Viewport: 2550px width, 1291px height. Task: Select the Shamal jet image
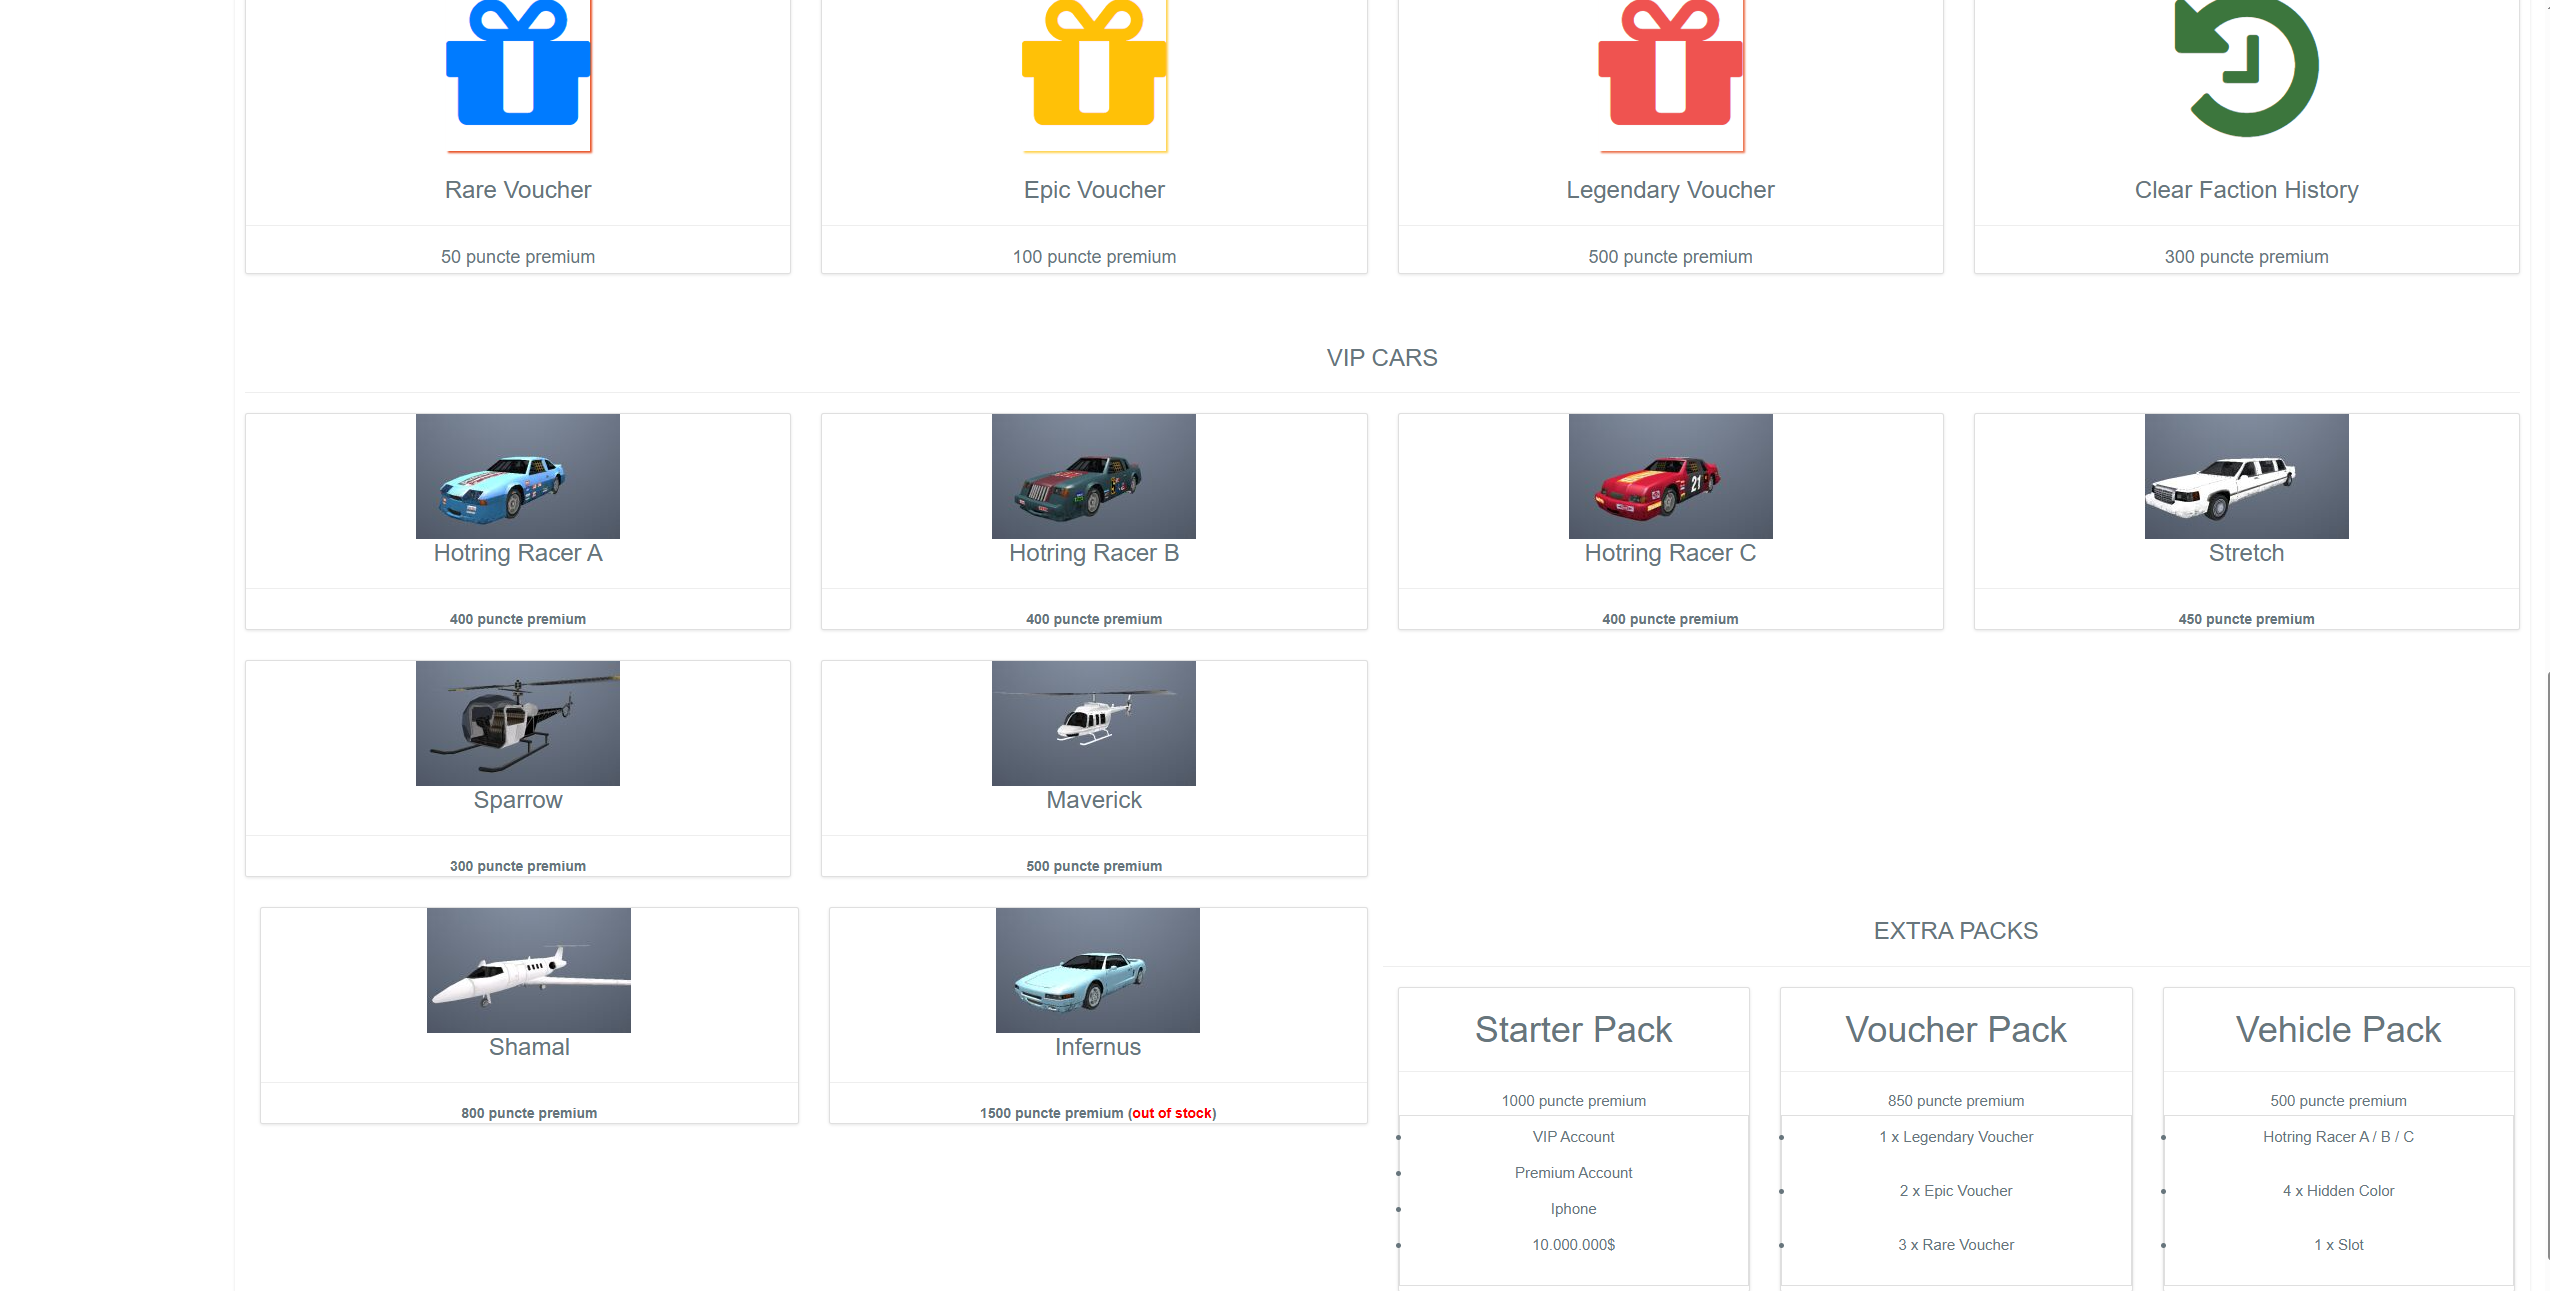529,970
